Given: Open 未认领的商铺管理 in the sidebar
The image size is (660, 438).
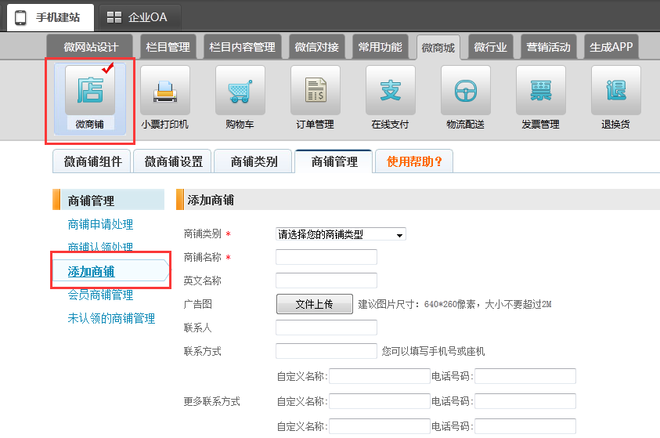Looking at the screenshot, I should [x=111, y=318].
